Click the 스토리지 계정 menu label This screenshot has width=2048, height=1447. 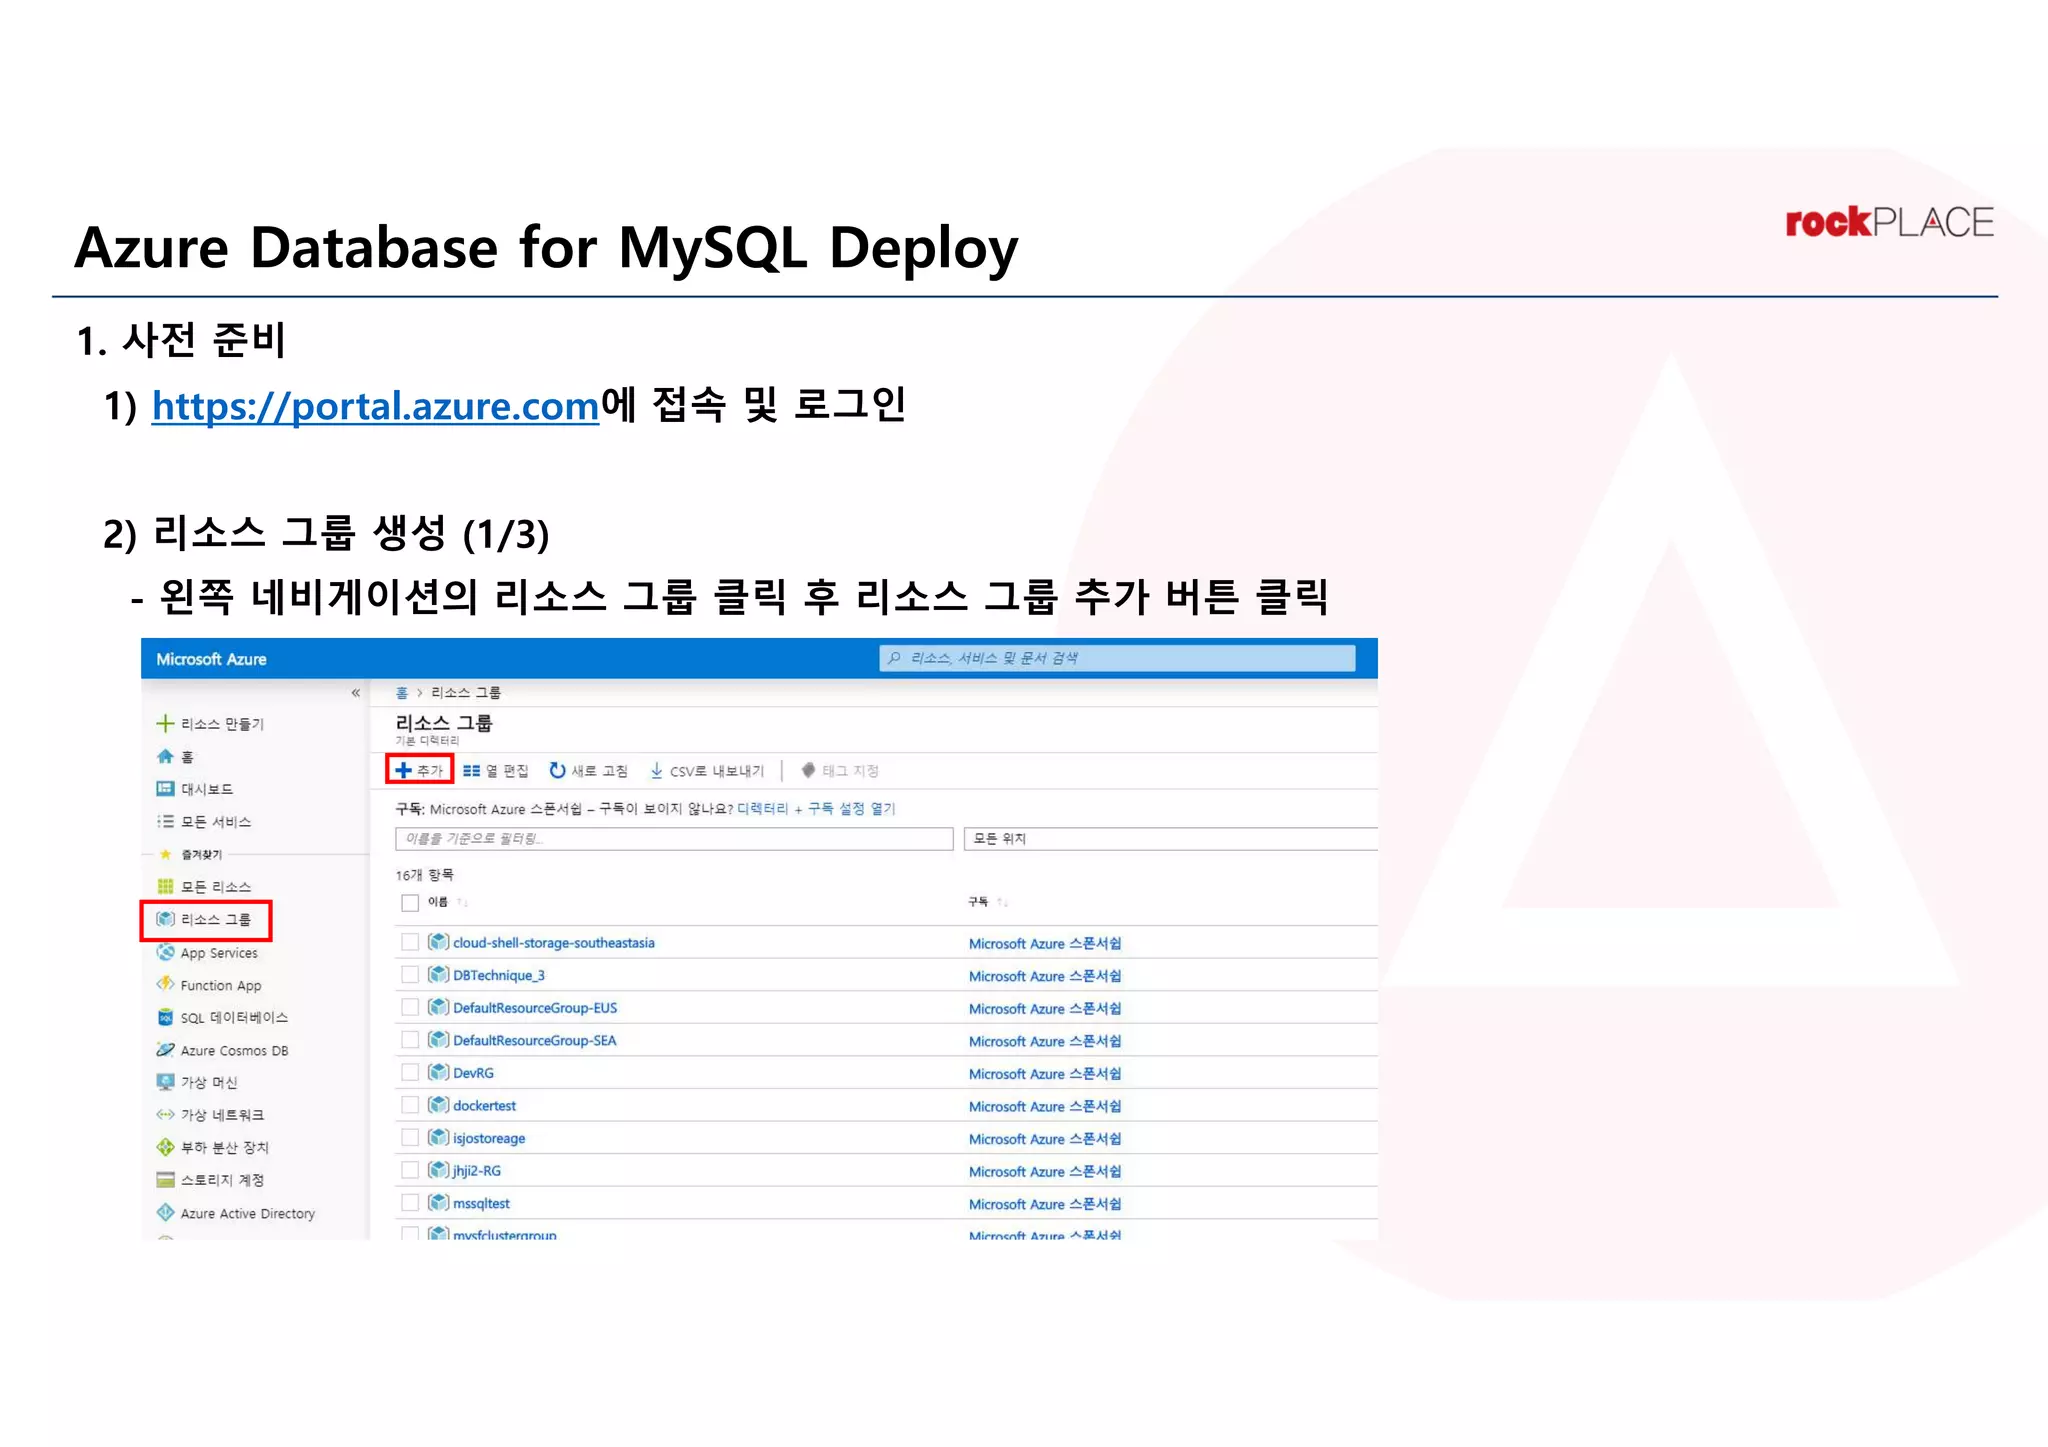pyautogui.click(x=222, y=1180)
